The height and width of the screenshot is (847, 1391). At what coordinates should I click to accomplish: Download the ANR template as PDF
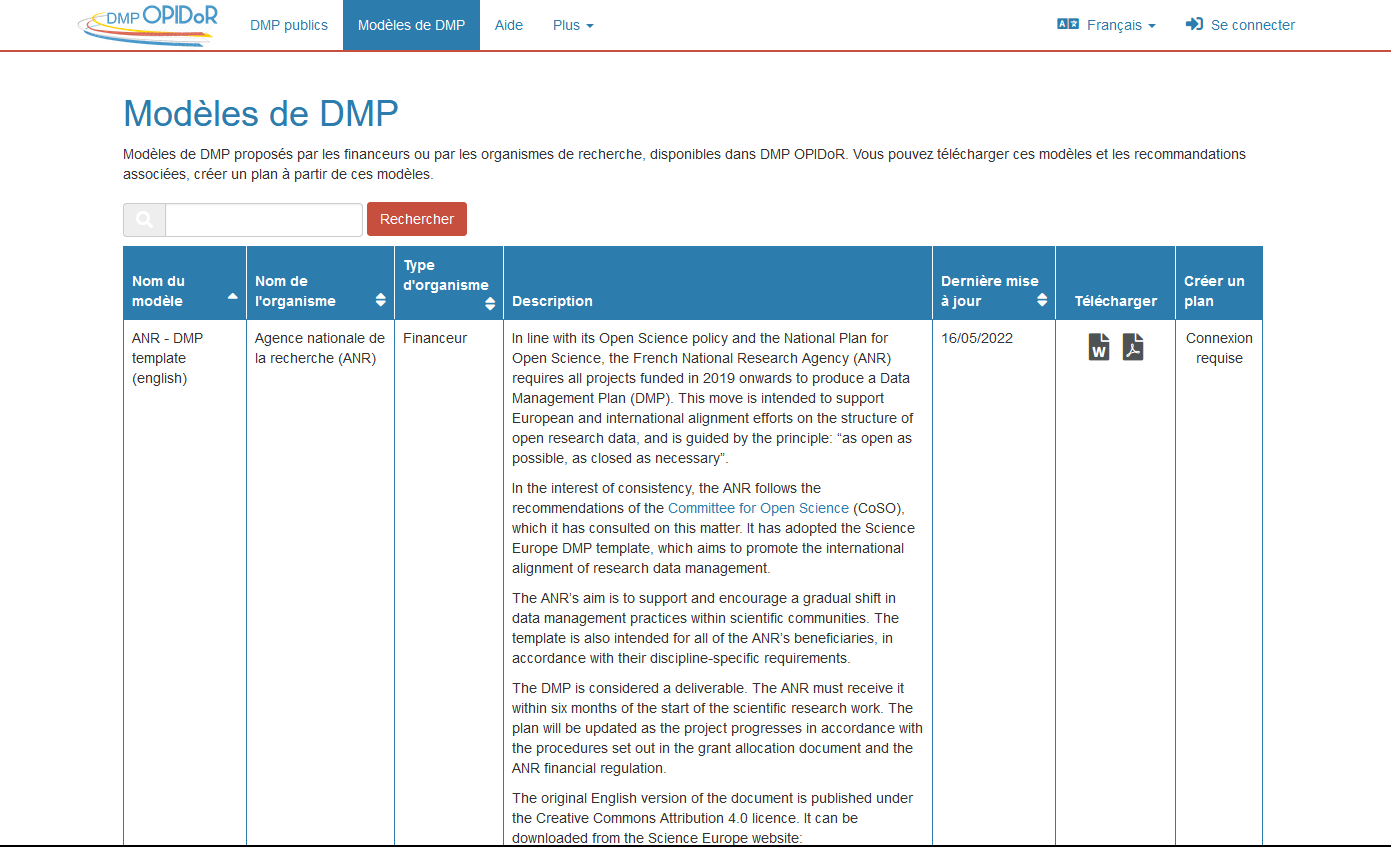click(x=1133, y=347)
